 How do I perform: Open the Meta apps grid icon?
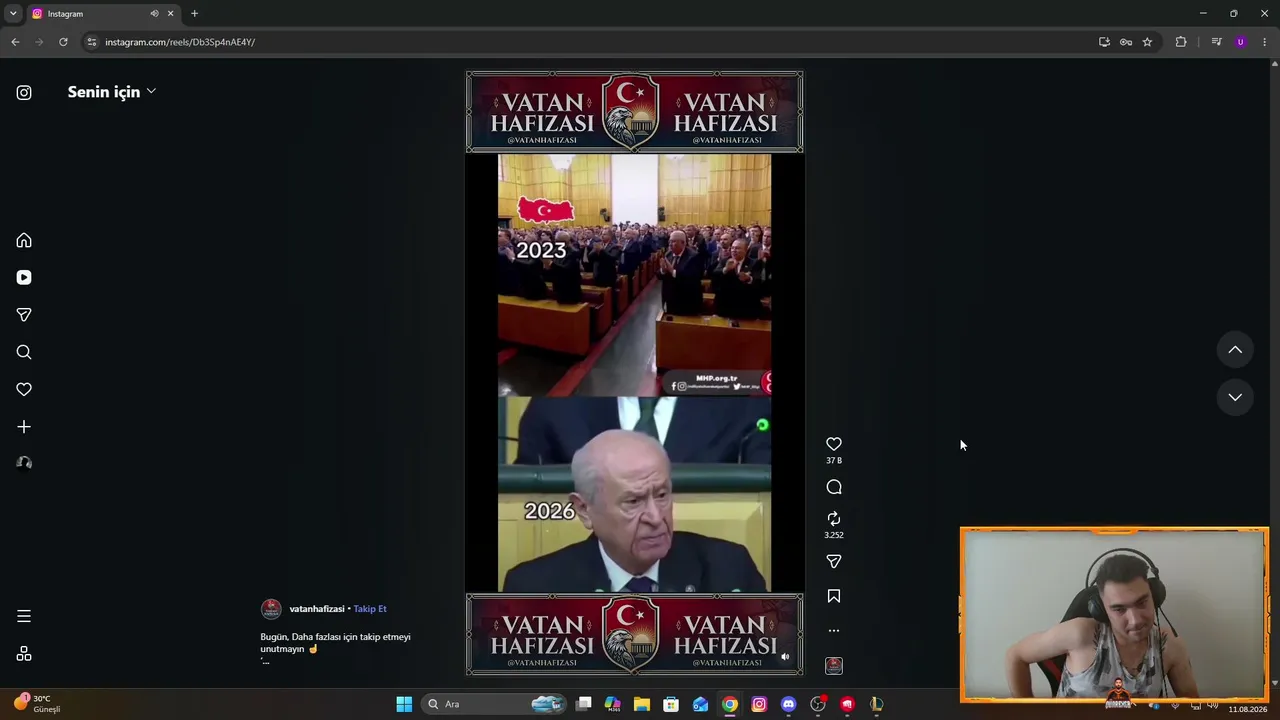pyautogui.click(x=24, y=654)
